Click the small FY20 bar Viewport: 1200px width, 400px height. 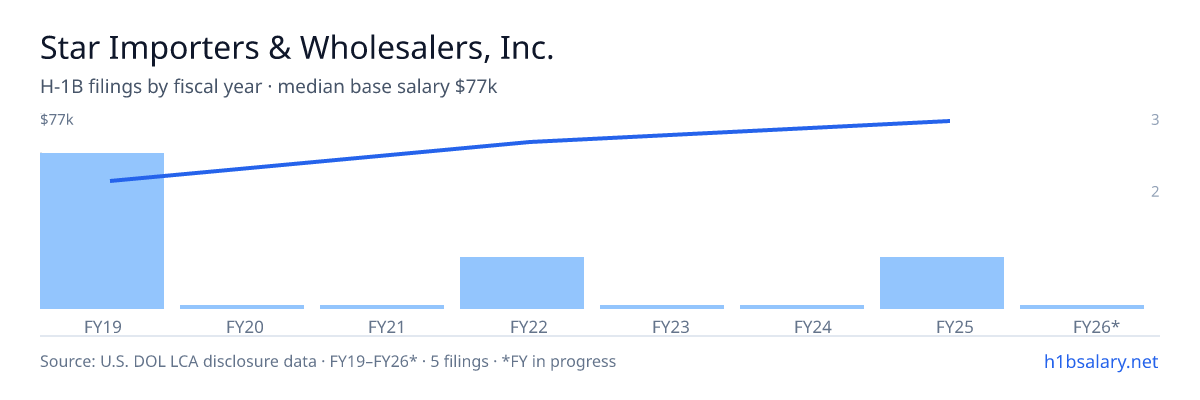pos(242,307)
